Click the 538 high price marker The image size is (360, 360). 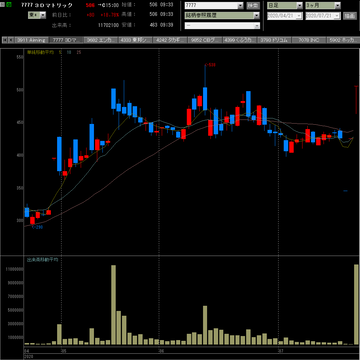tap(210, 65)
